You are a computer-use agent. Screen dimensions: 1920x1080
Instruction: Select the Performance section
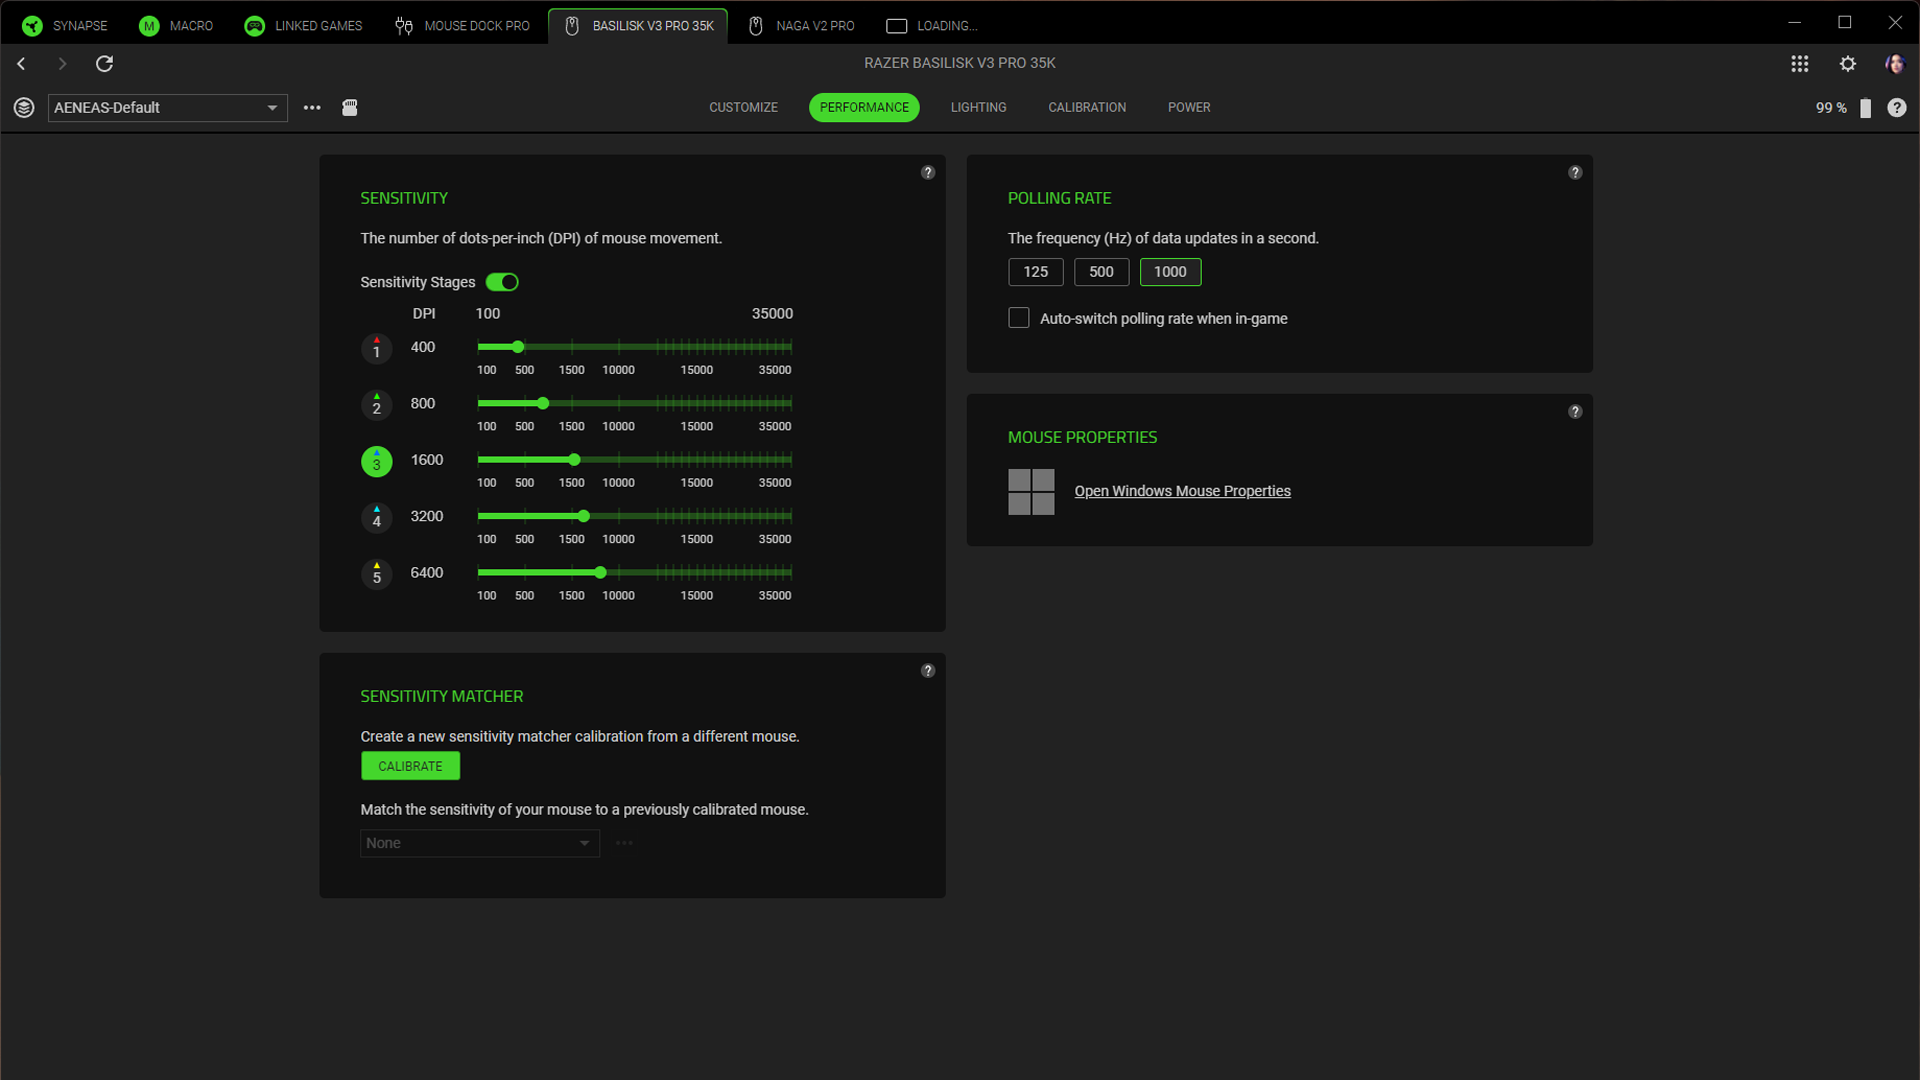(x=864, y=108)
